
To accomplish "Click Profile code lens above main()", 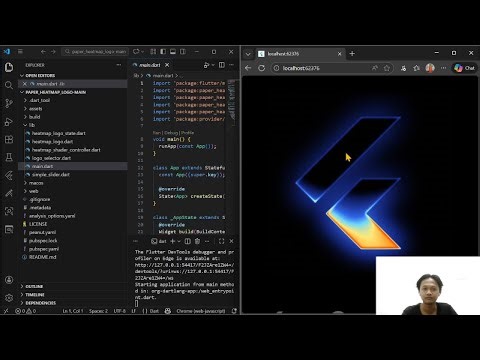I will point(188,133).
